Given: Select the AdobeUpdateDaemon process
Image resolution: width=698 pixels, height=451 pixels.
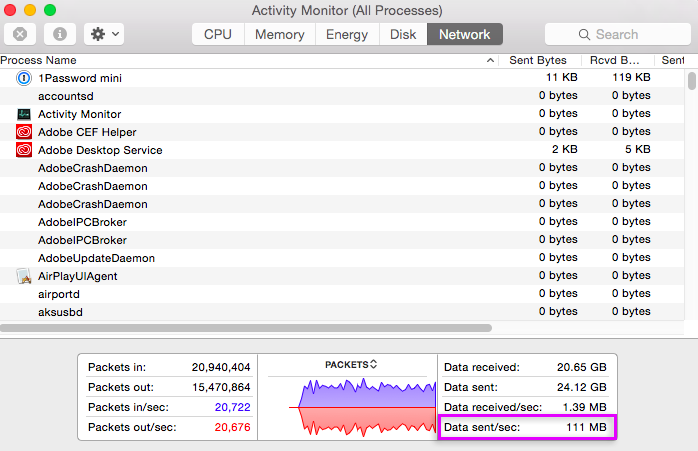Looking at the screenshot, I should pyautogui.click(x=97, y=258).
